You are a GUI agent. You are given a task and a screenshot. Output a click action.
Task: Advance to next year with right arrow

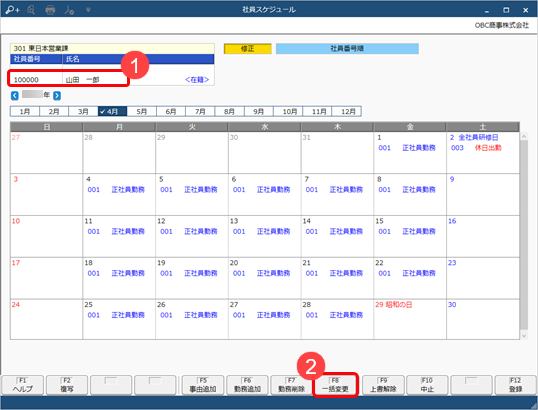(57, 95)
